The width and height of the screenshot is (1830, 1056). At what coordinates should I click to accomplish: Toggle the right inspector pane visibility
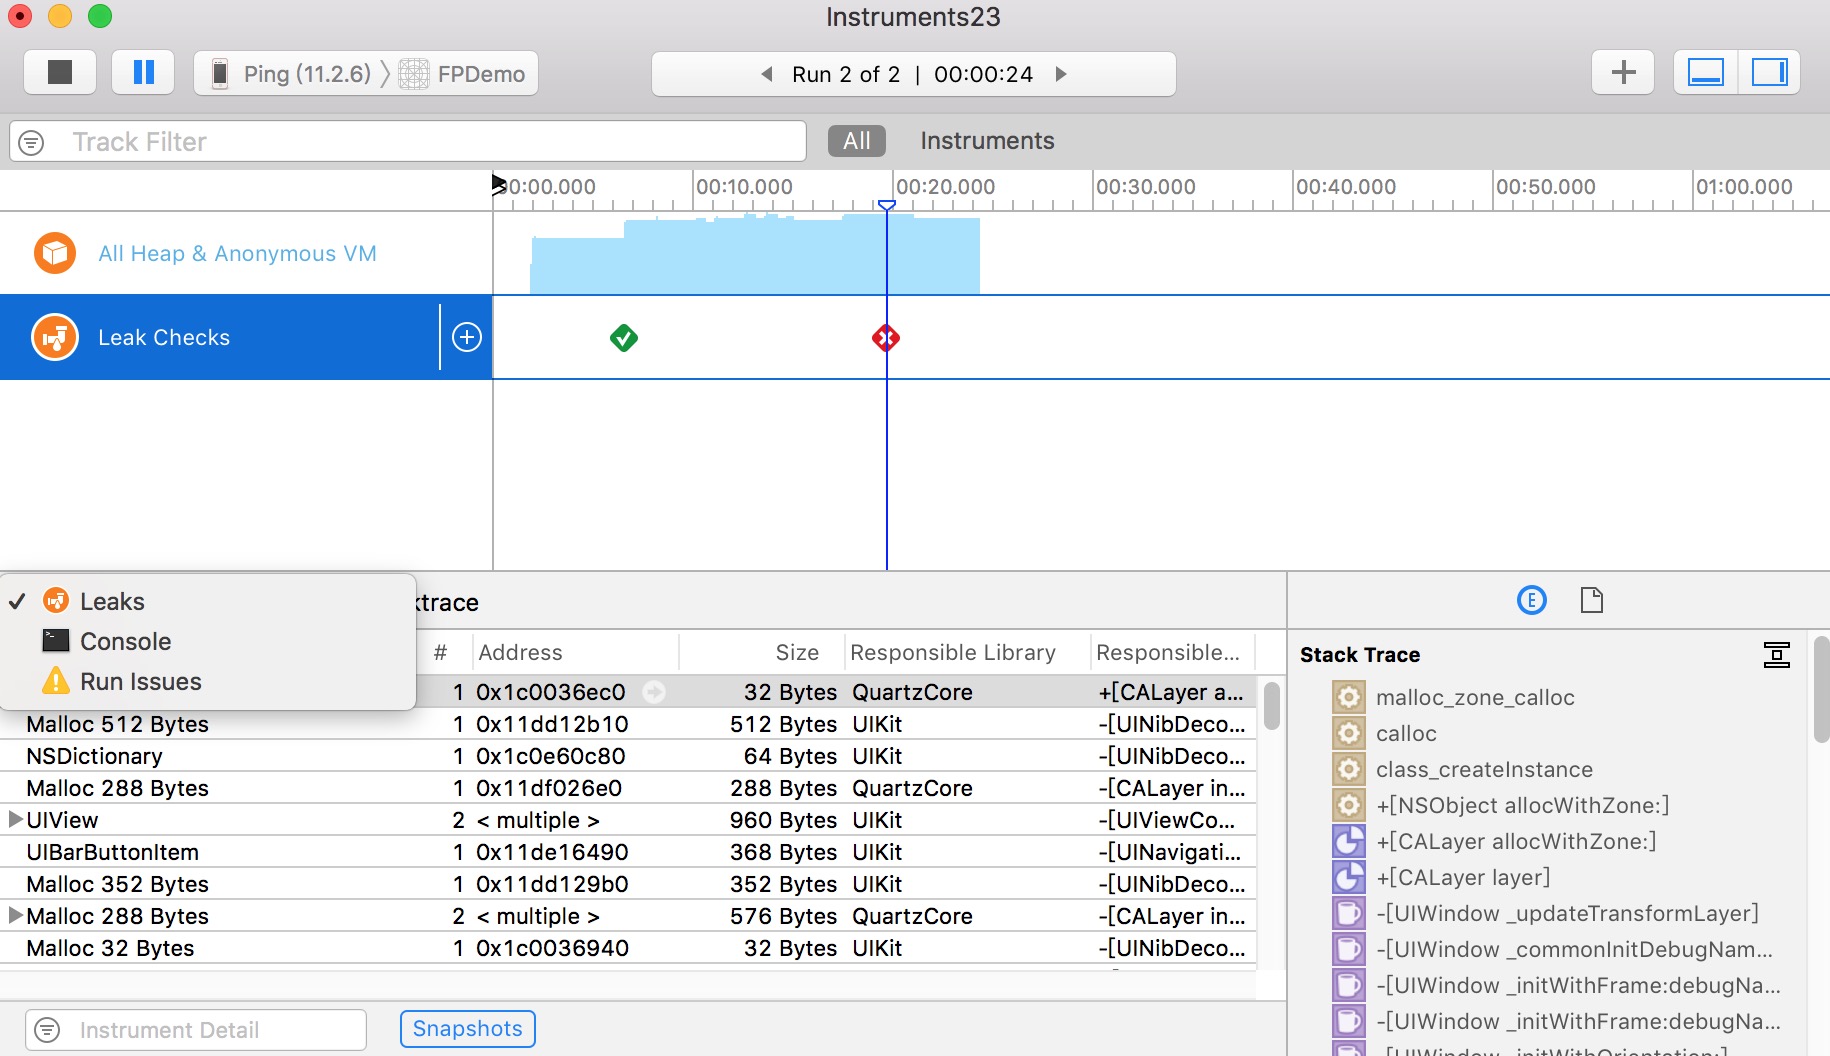(1769, 73)
